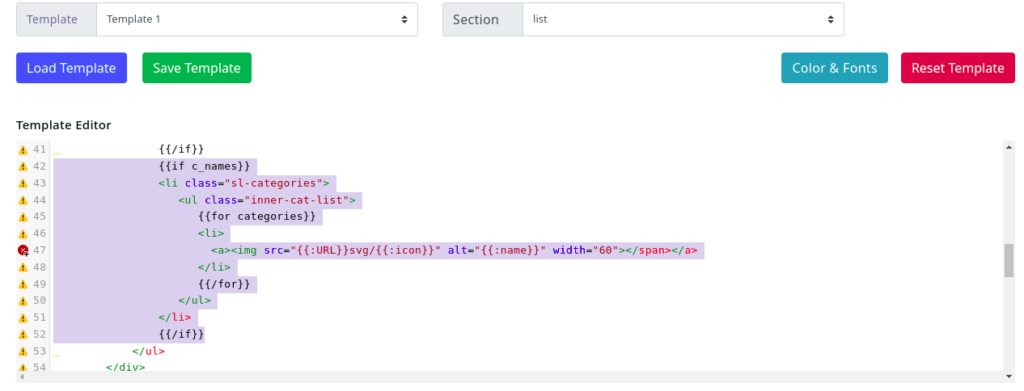Click the closing </ul> tag on line 50
Screen dimensions: 1024x391
(x=195, y=301)
